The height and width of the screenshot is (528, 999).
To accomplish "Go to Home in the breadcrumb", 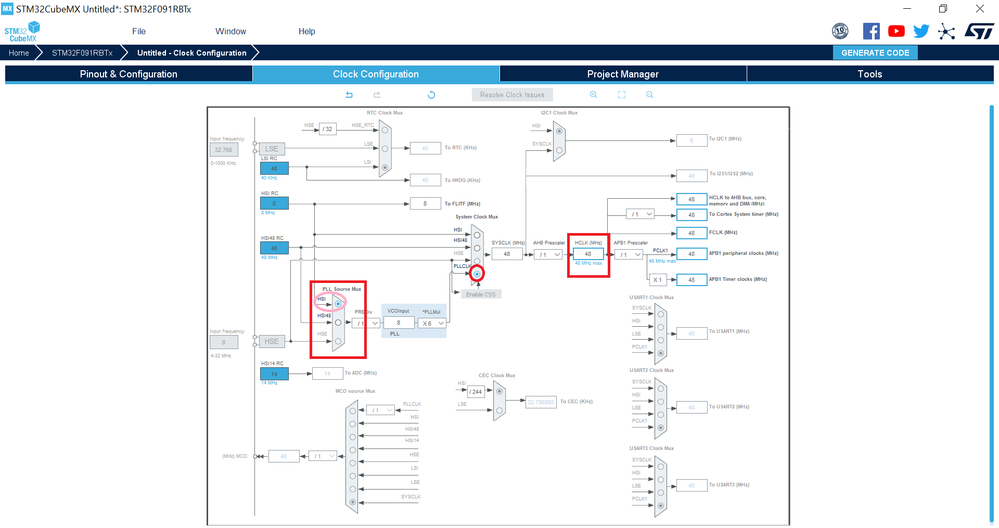I will point(18,53).
